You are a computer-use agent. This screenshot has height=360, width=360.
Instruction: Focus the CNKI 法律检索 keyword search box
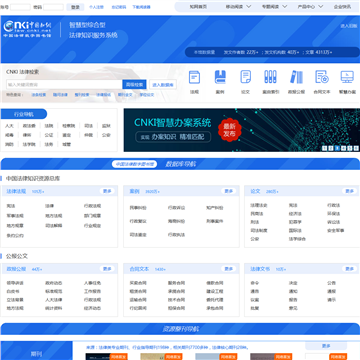tap(64, 85)
